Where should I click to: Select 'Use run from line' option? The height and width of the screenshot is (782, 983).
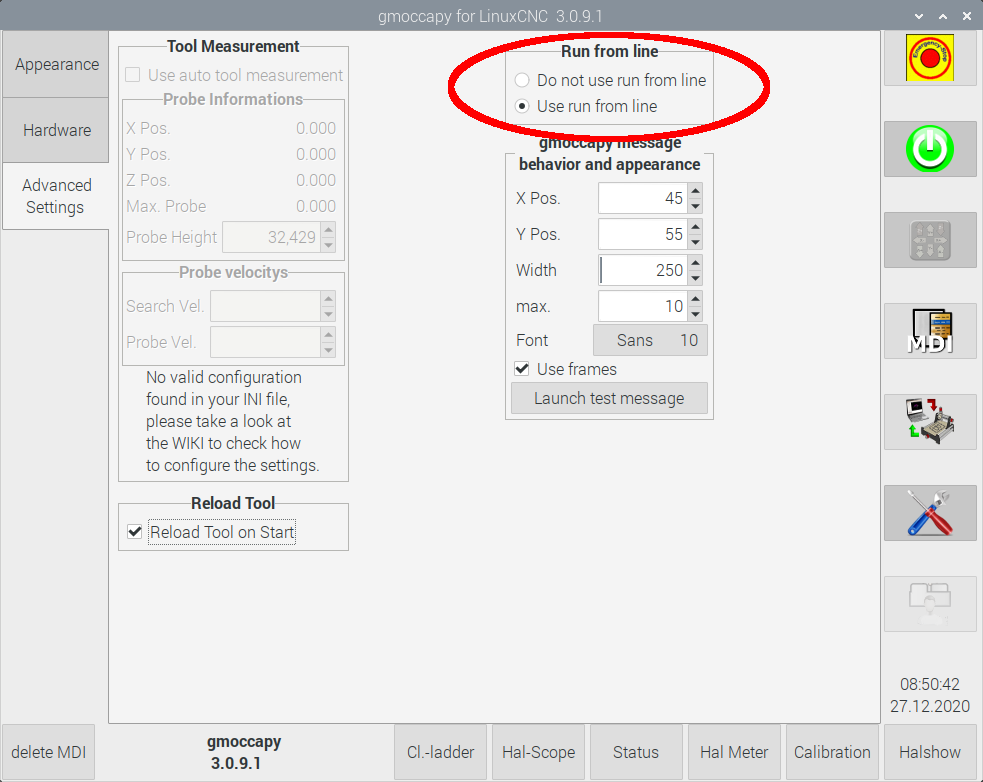pyautogui.click(x=522, y=106)
